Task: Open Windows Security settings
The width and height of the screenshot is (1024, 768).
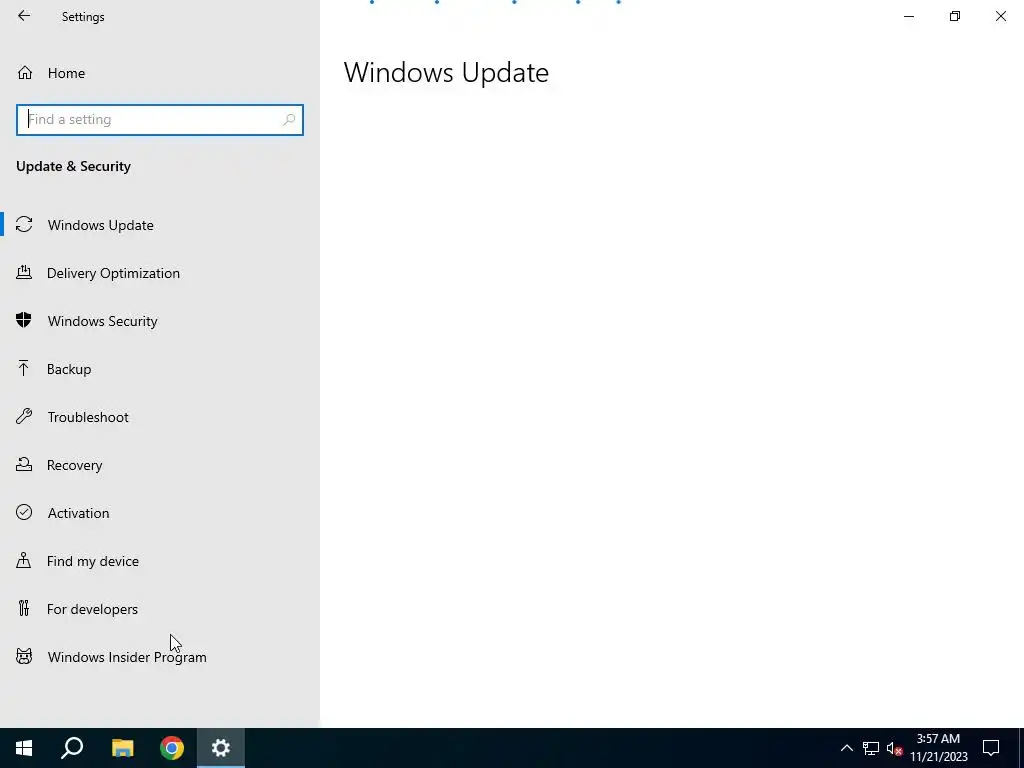Action: coord(160,321)
